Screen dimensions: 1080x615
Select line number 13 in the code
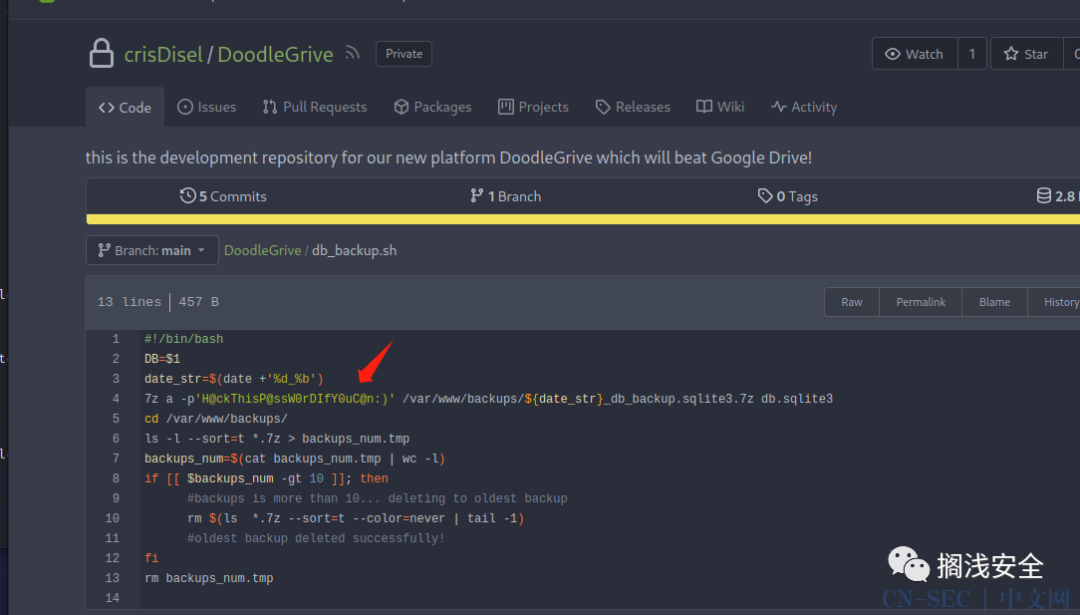(x=112, y=578)
